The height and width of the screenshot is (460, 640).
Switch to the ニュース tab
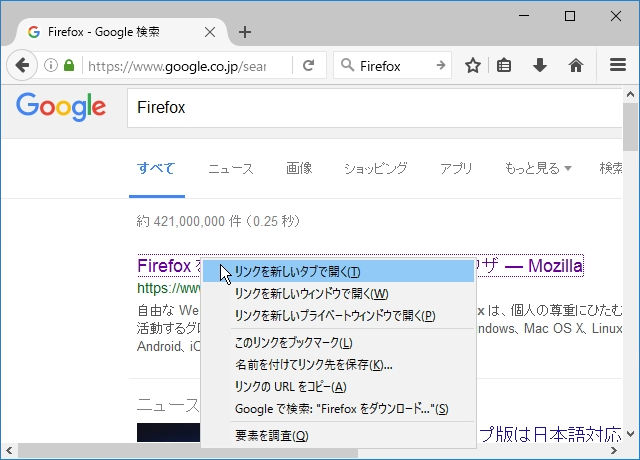pyautogui.click(x=231, y=168)
